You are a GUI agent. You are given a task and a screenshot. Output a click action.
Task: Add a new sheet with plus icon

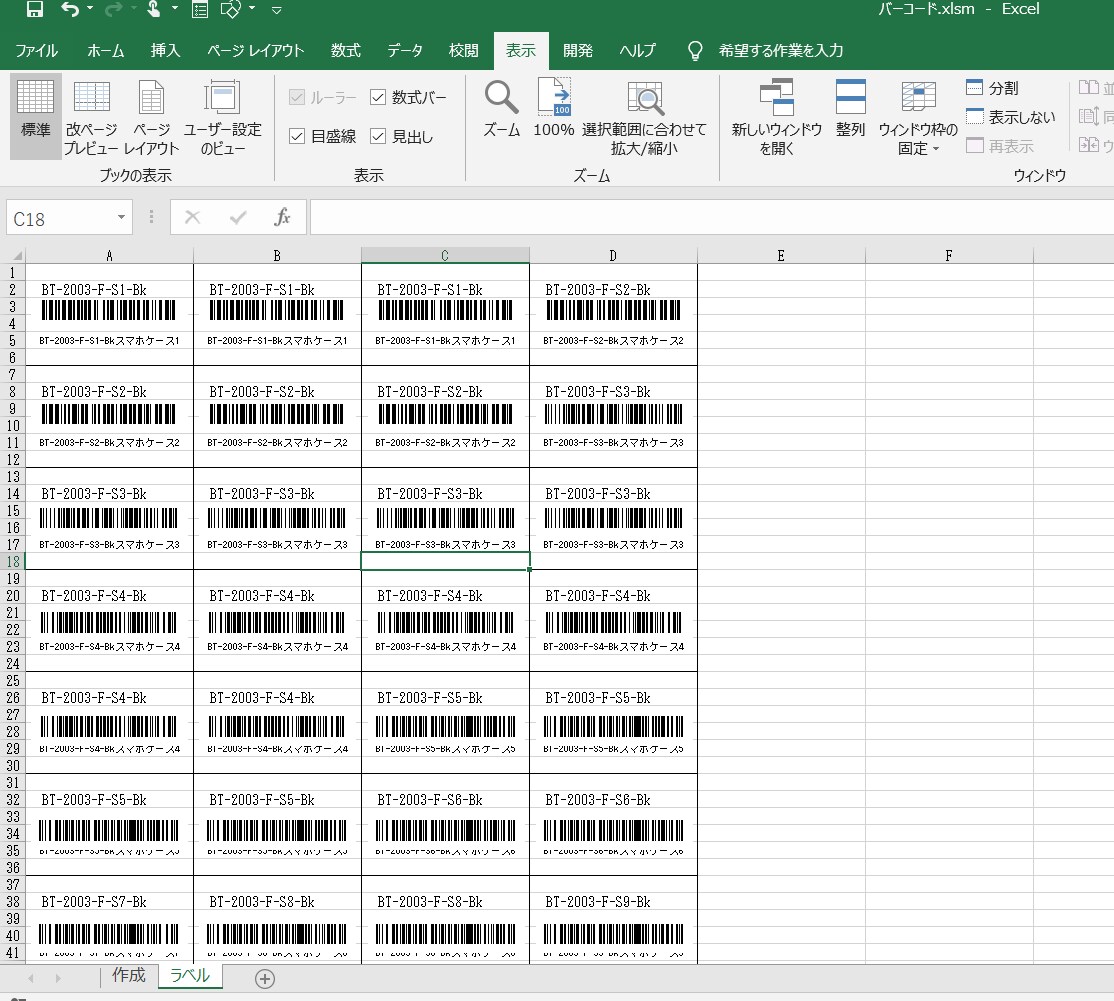click(x=265, y=979)
